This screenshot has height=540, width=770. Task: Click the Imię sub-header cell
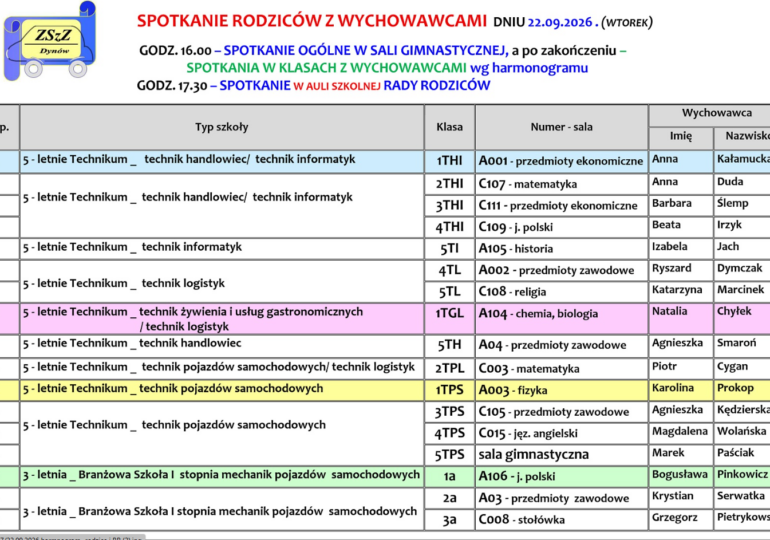pos(681,136)
